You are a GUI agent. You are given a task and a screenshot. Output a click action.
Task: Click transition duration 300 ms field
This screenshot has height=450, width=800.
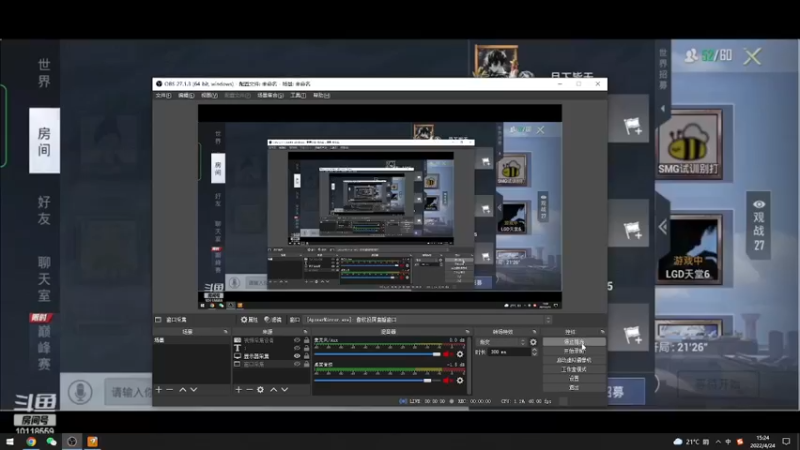(x=509, y=352)
